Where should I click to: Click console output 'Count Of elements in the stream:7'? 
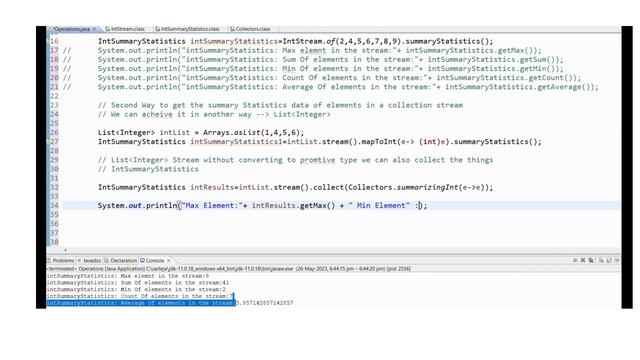(139, 296)
